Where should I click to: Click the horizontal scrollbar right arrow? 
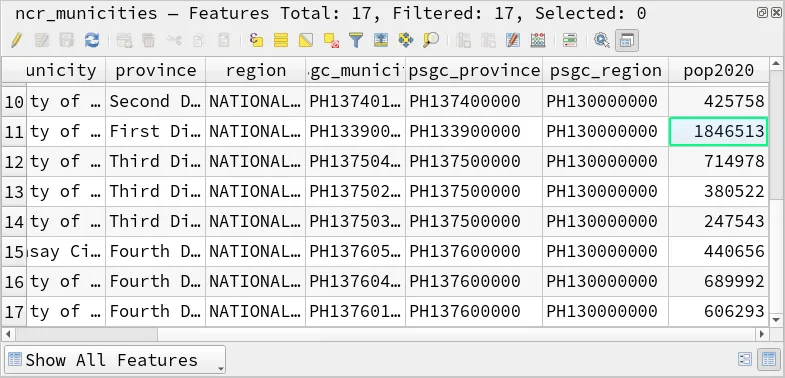tap(762, 334)
